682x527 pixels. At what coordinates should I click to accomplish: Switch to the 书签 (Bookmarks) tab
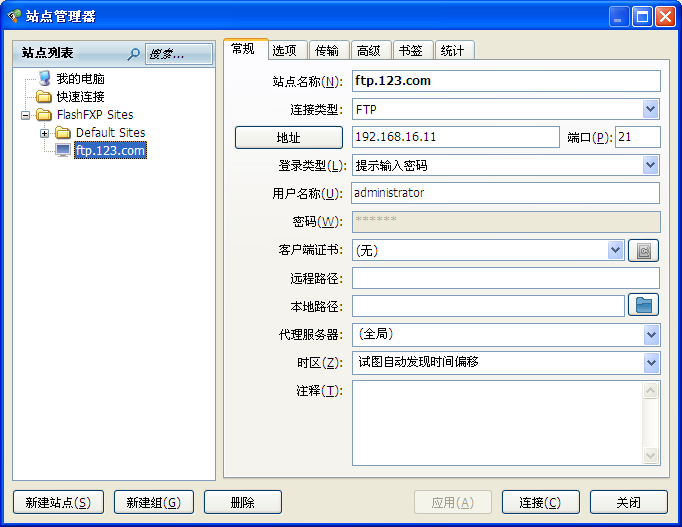(413, 50)
